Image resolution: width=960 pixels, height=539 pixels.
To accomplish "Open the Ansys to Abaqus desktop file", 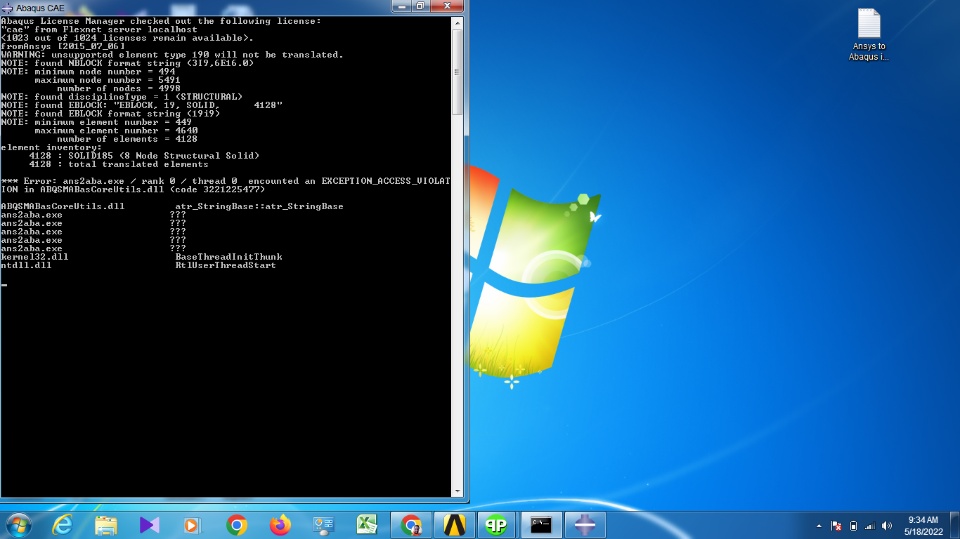I will (868, 35).
